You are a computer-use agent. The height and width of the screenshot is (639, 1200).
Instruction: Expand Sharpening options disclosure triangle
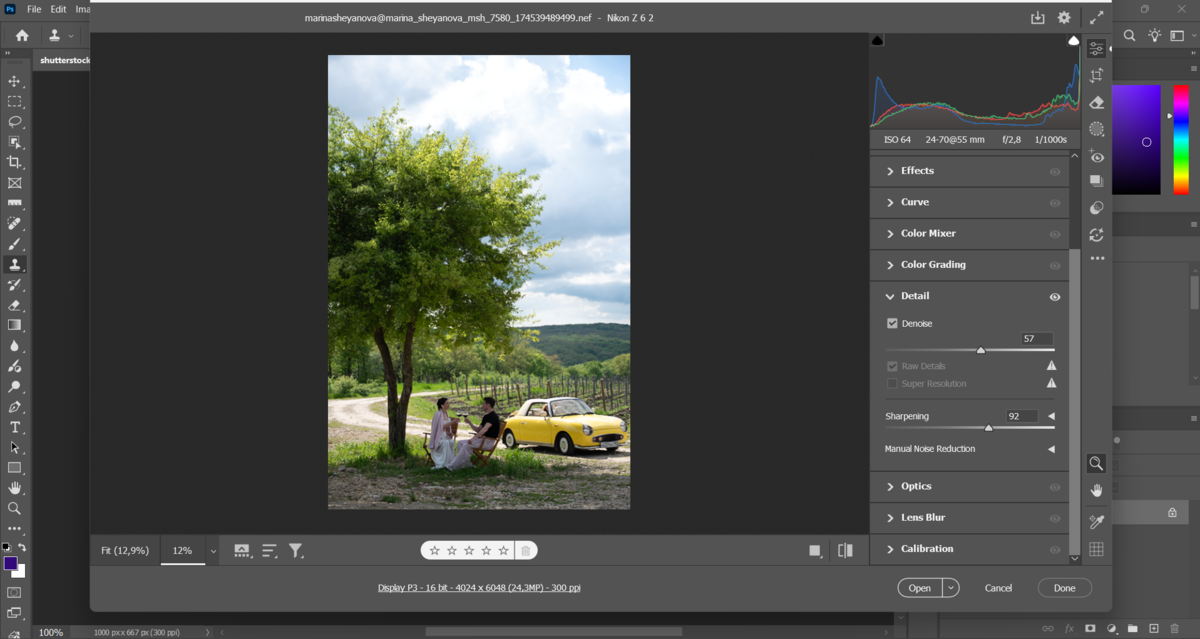1051,416
